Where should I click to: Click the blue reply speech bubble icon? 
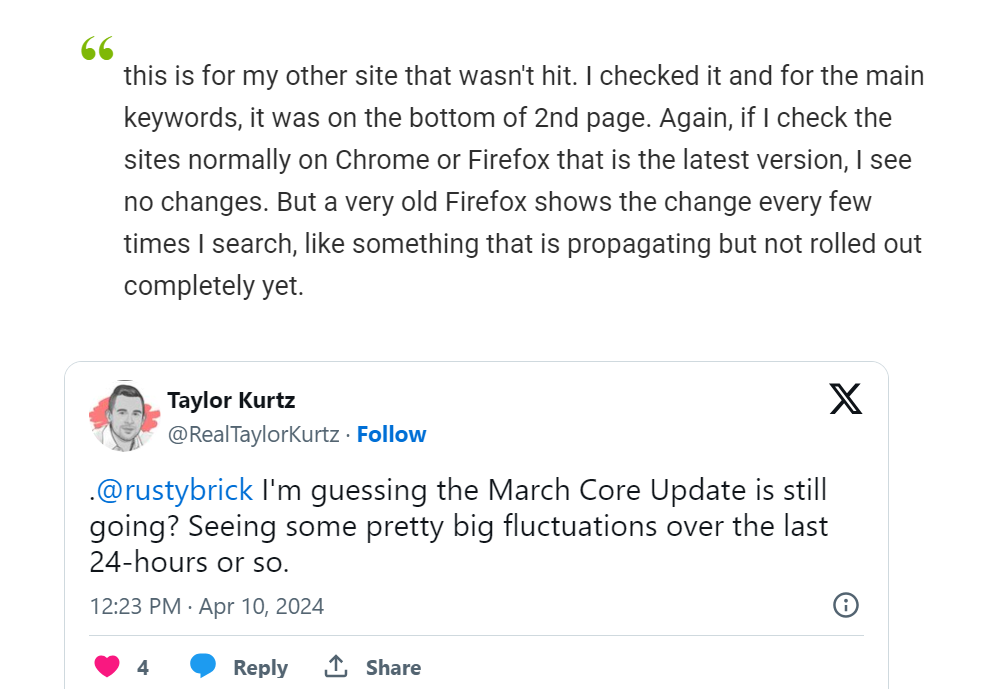pos(204,666)
